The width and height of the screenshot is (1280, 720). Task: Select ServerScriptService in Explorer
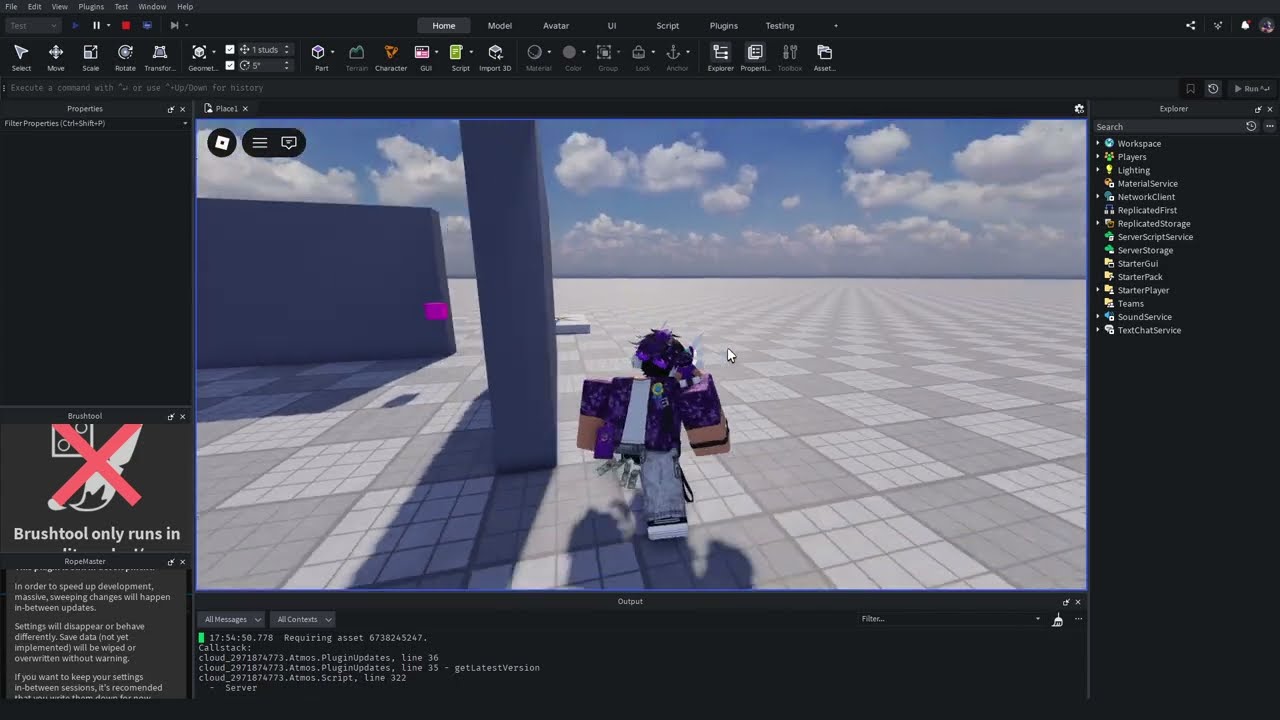[1155, 237]
